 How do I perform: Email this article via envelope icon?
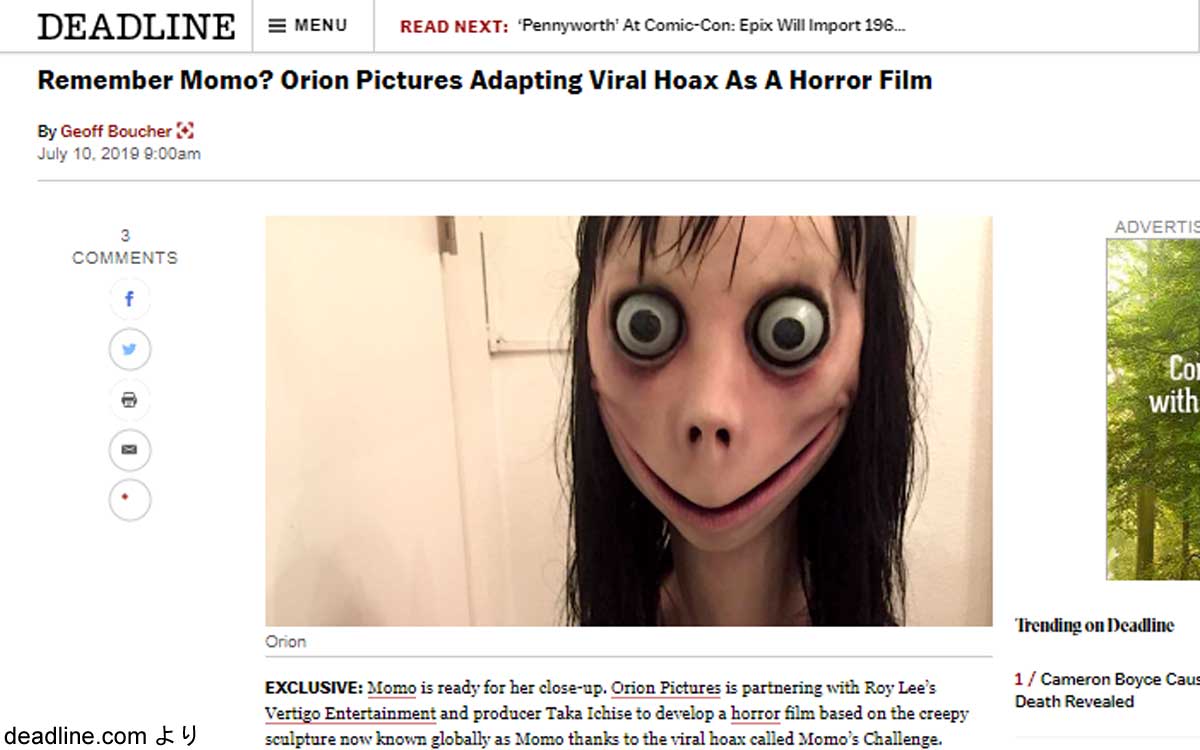click(x=129, y=450)
